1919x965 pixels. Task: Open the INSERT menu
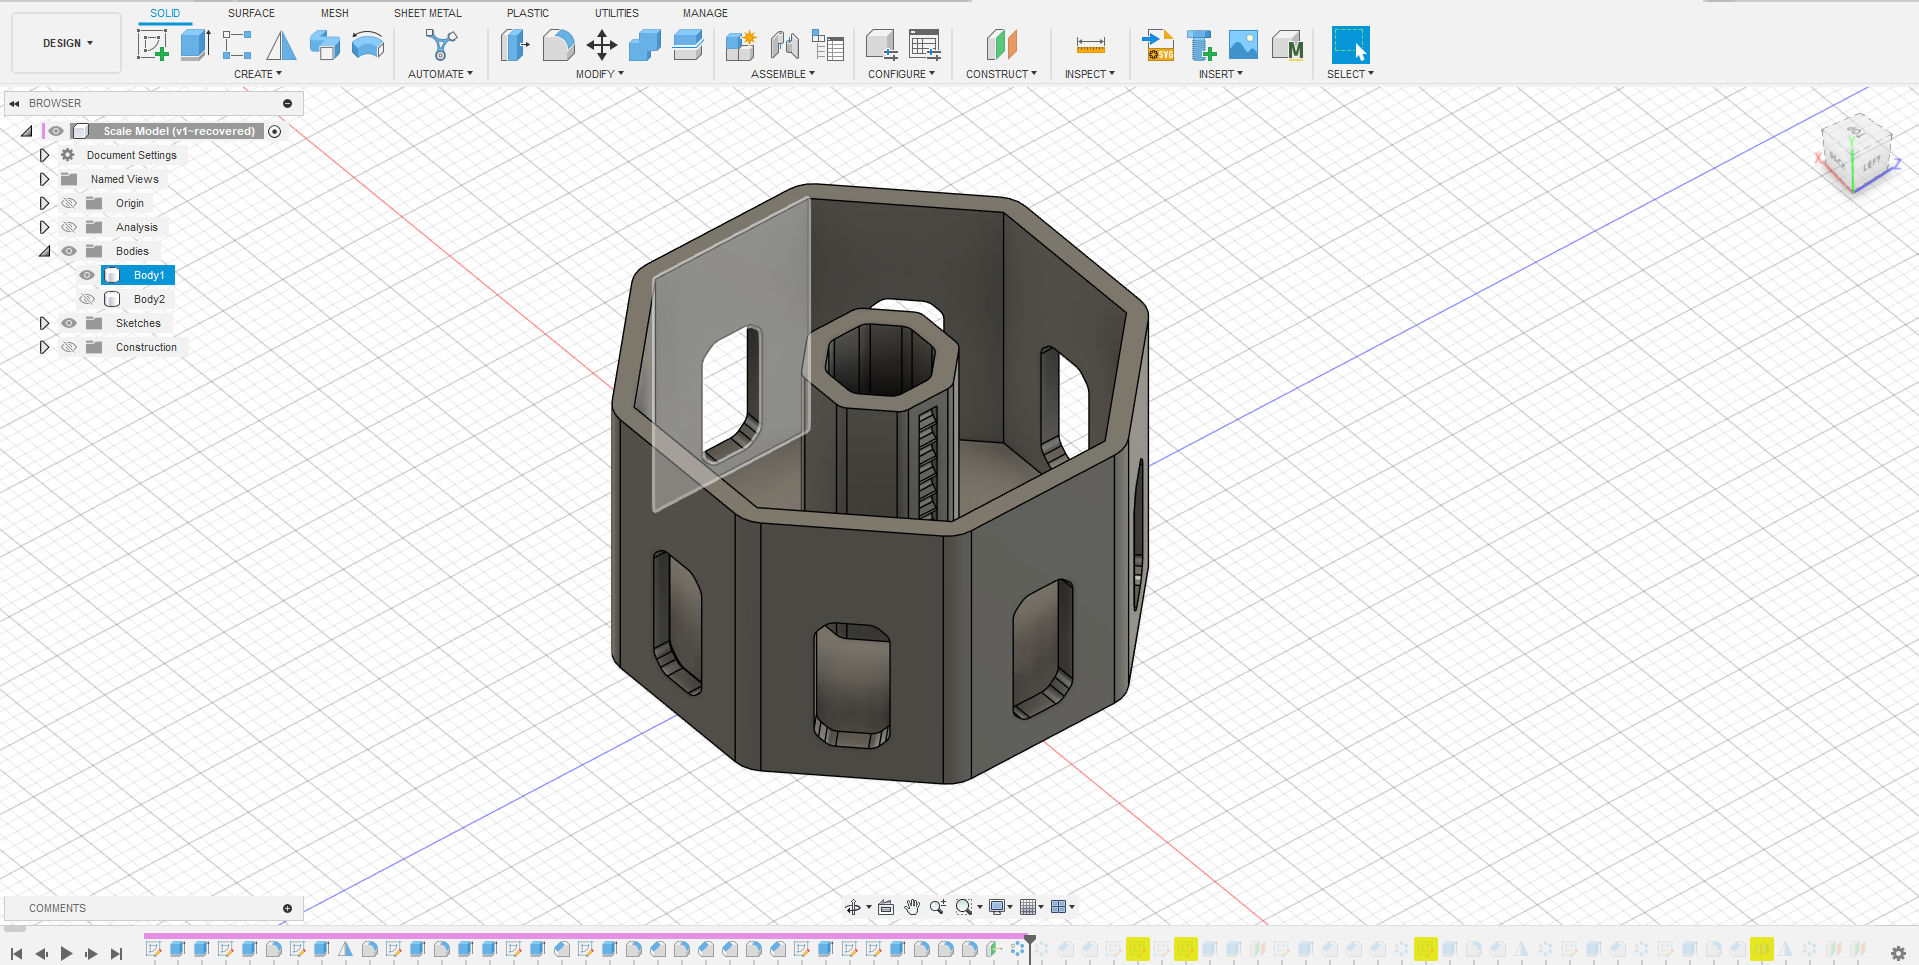point(1221,74)
